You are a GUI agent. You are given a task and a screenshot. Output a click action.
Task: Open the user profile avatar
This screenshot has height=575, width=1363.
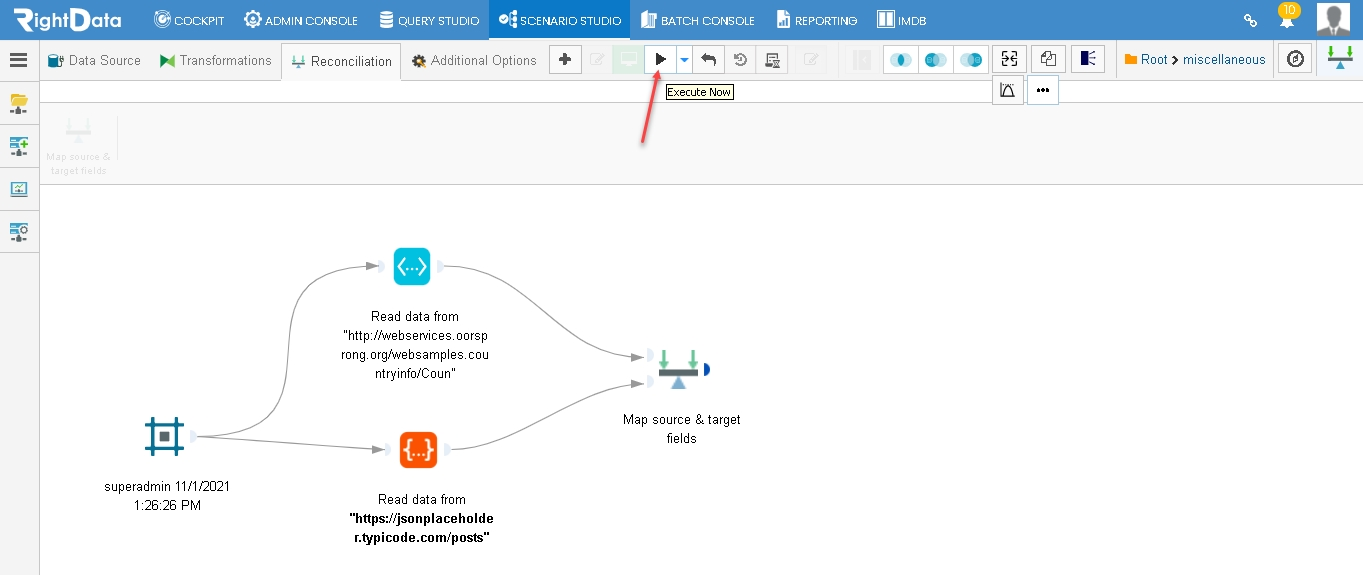click(x=1333, y=19)
